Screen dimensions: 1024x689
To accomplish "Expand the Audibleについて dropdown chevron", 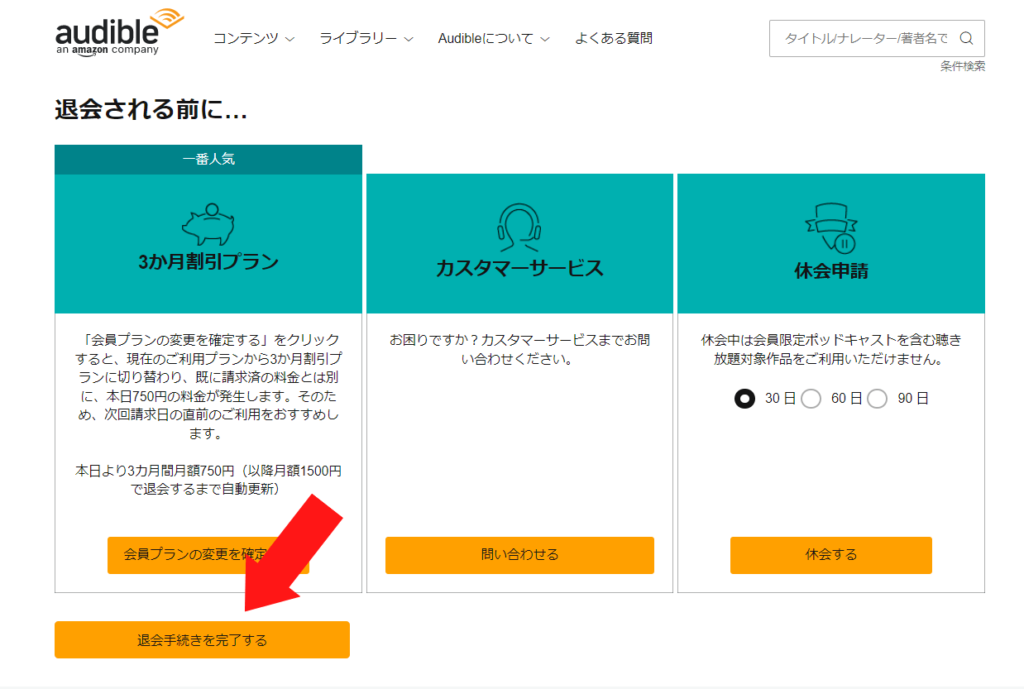I will pos(545,39).
